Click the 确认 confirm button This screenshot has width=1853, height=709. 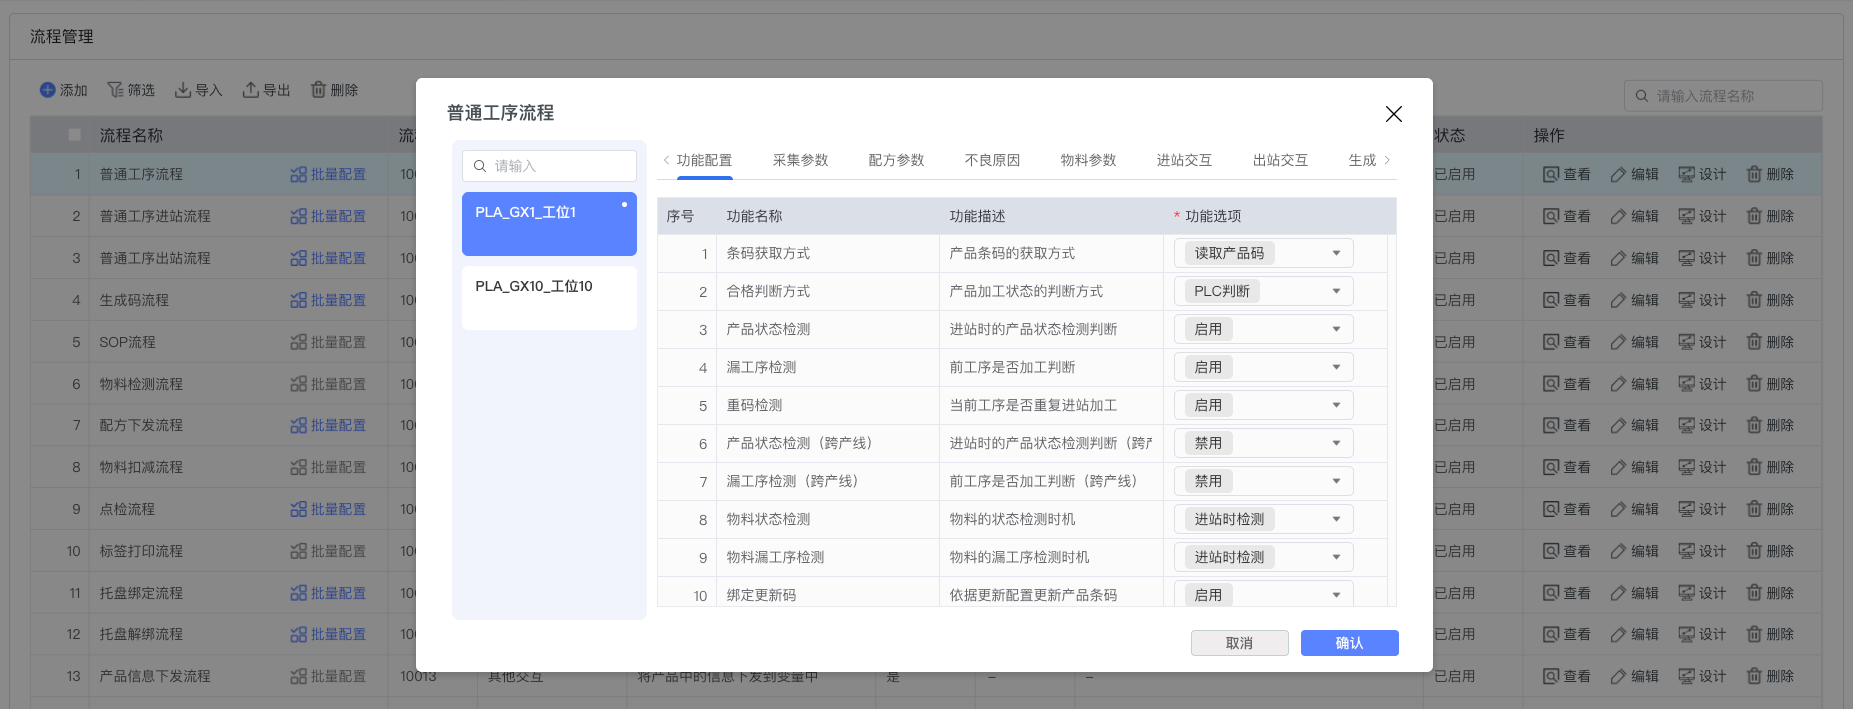point(1349,643)
